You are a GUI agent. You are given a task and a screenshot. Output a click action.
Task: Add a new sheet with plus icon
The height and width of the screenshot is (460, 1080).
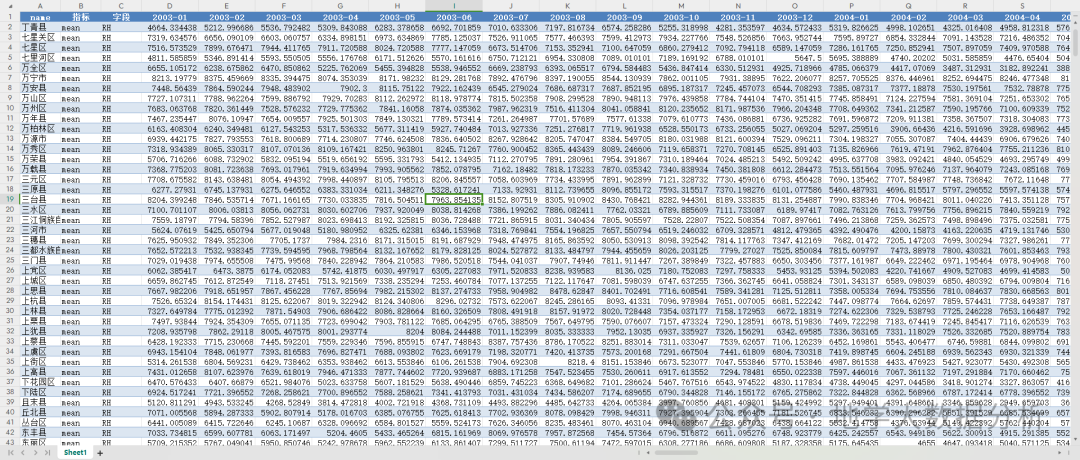100,453
